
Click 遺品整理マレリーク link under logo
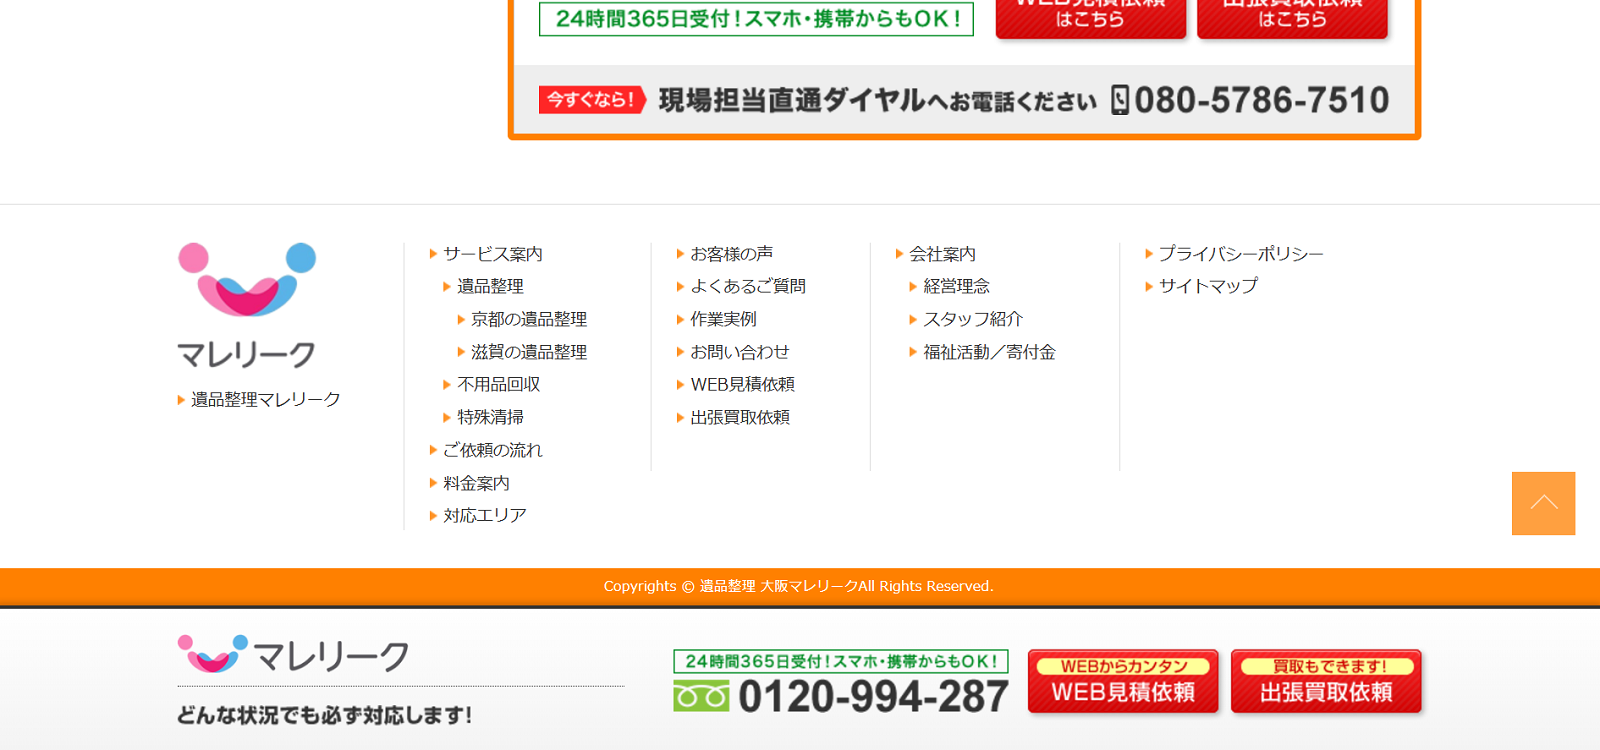pos(265,400)
